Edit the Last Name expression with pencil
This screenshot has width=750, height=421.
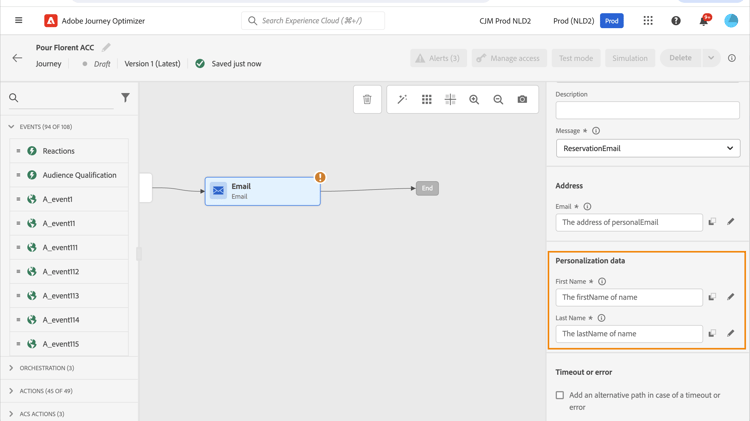point(730,333)
